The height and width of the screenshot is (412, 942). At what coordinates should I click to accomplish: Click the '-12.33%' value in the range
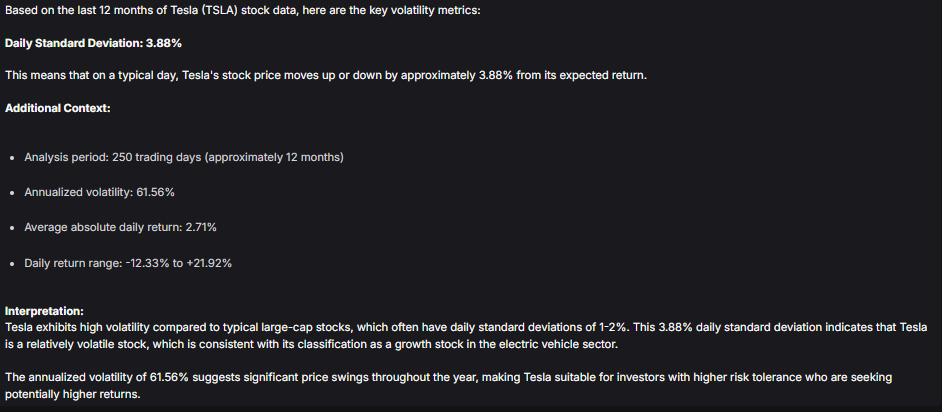pos(148,263)
